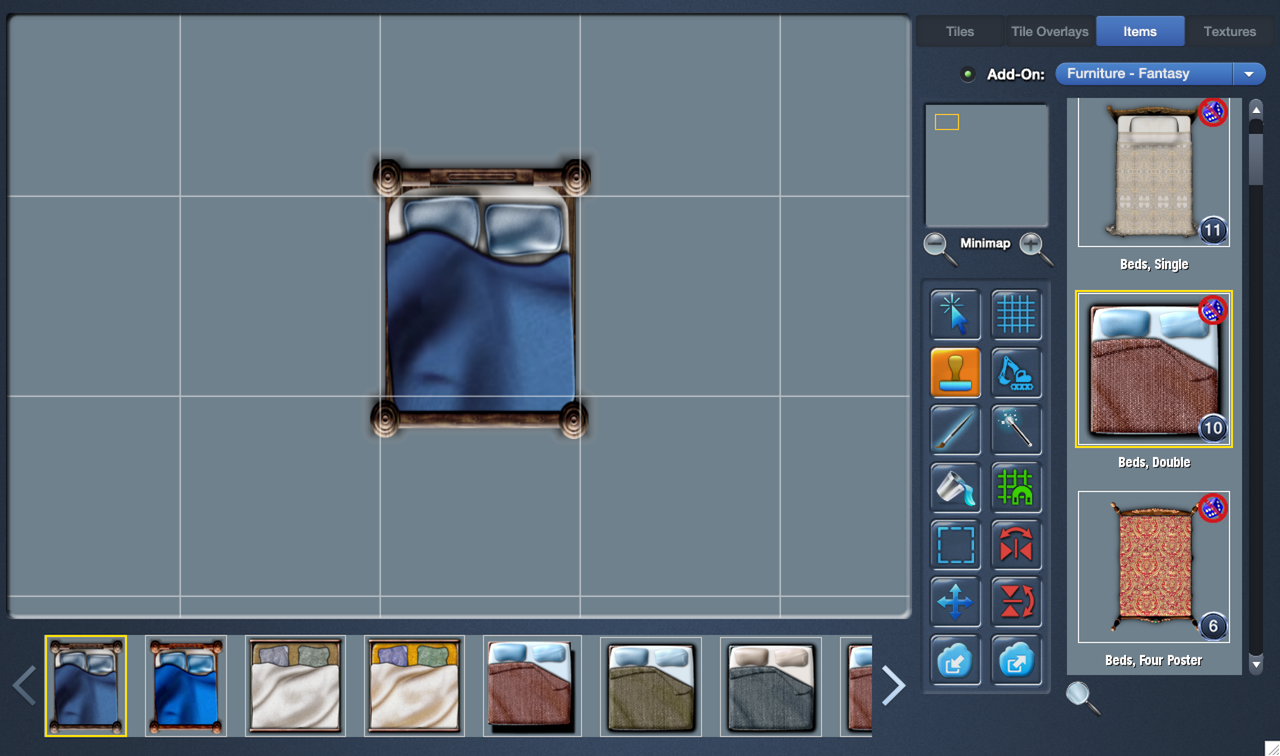Activate the stamp placement tool
Image resolution: width=1280 pixels, height=756 pixels.
(955, 372)
